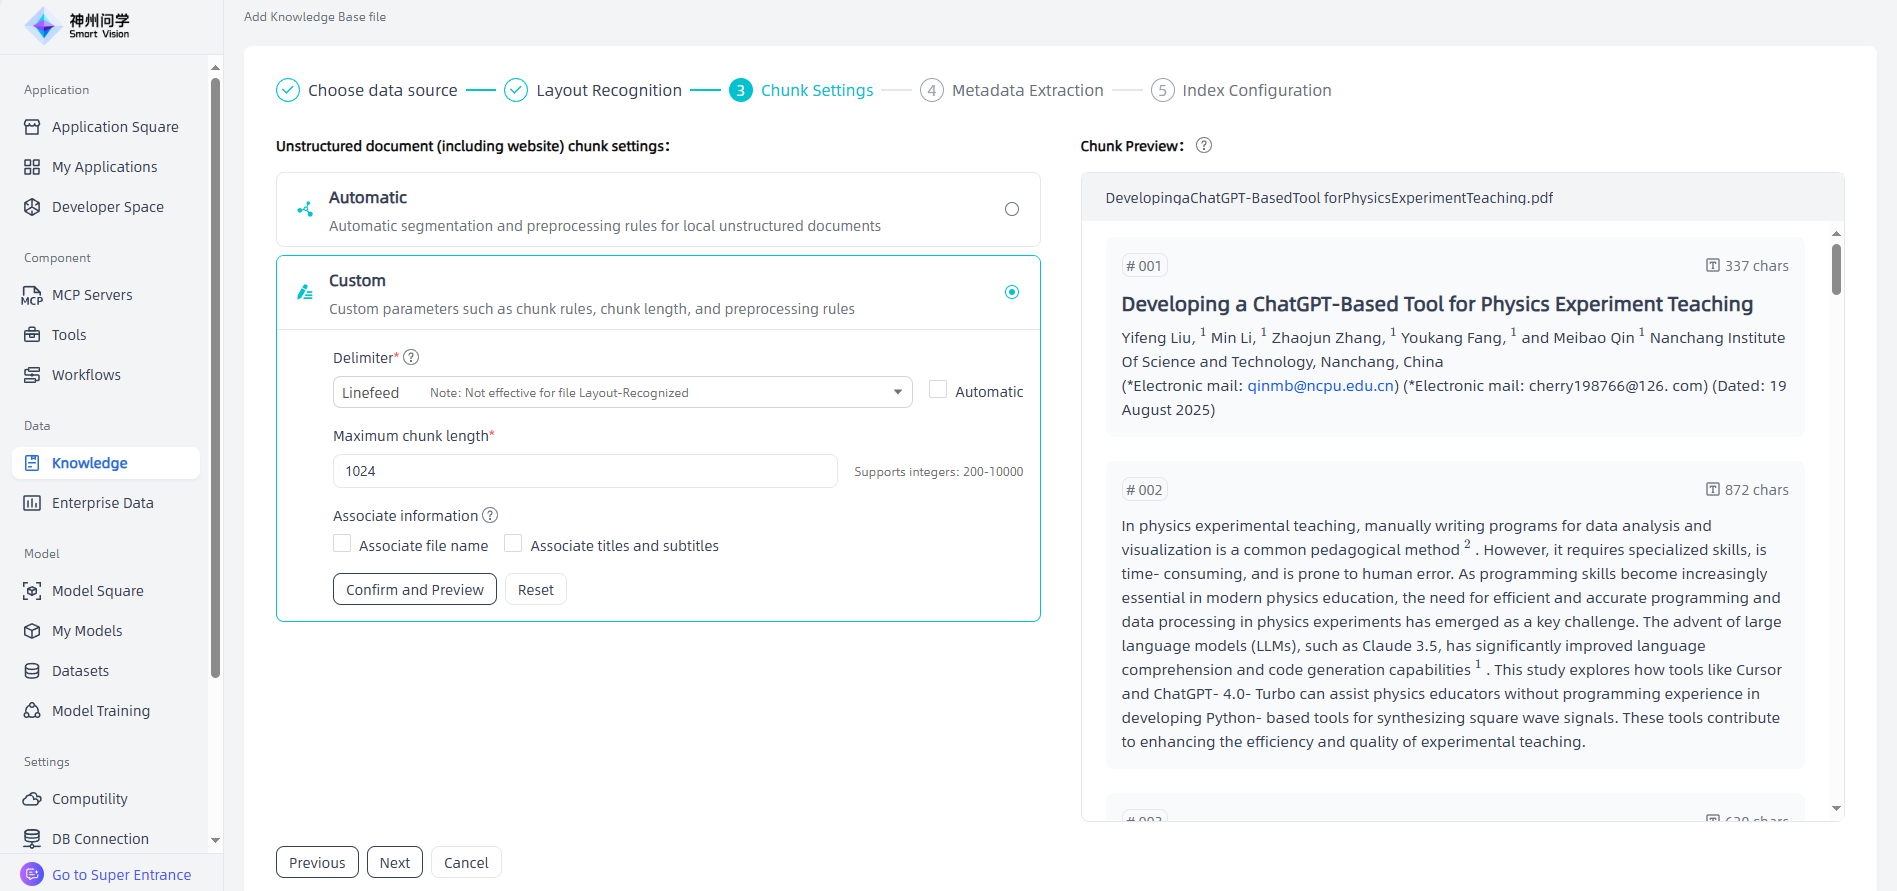
Task: Click the Maximum chunk length input field
Action: coord(585,471)
